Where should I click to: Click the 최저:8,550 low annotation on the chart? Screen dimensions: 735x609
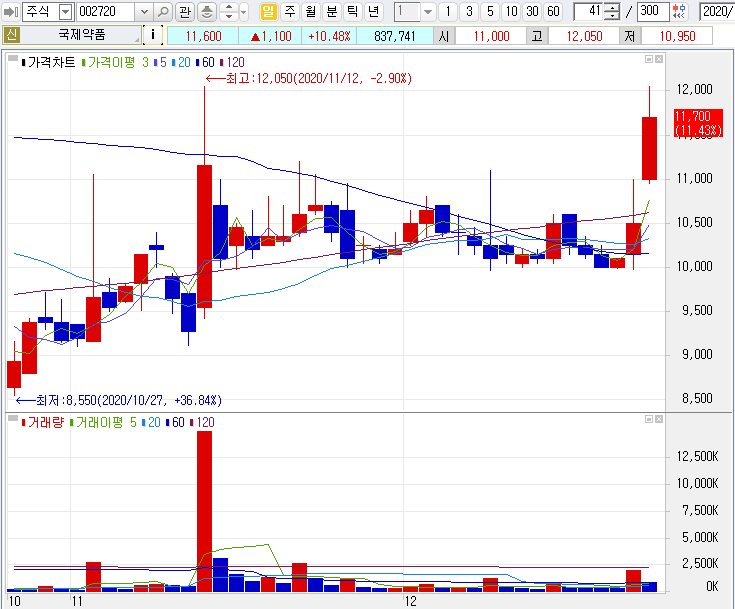click(119, 400)
